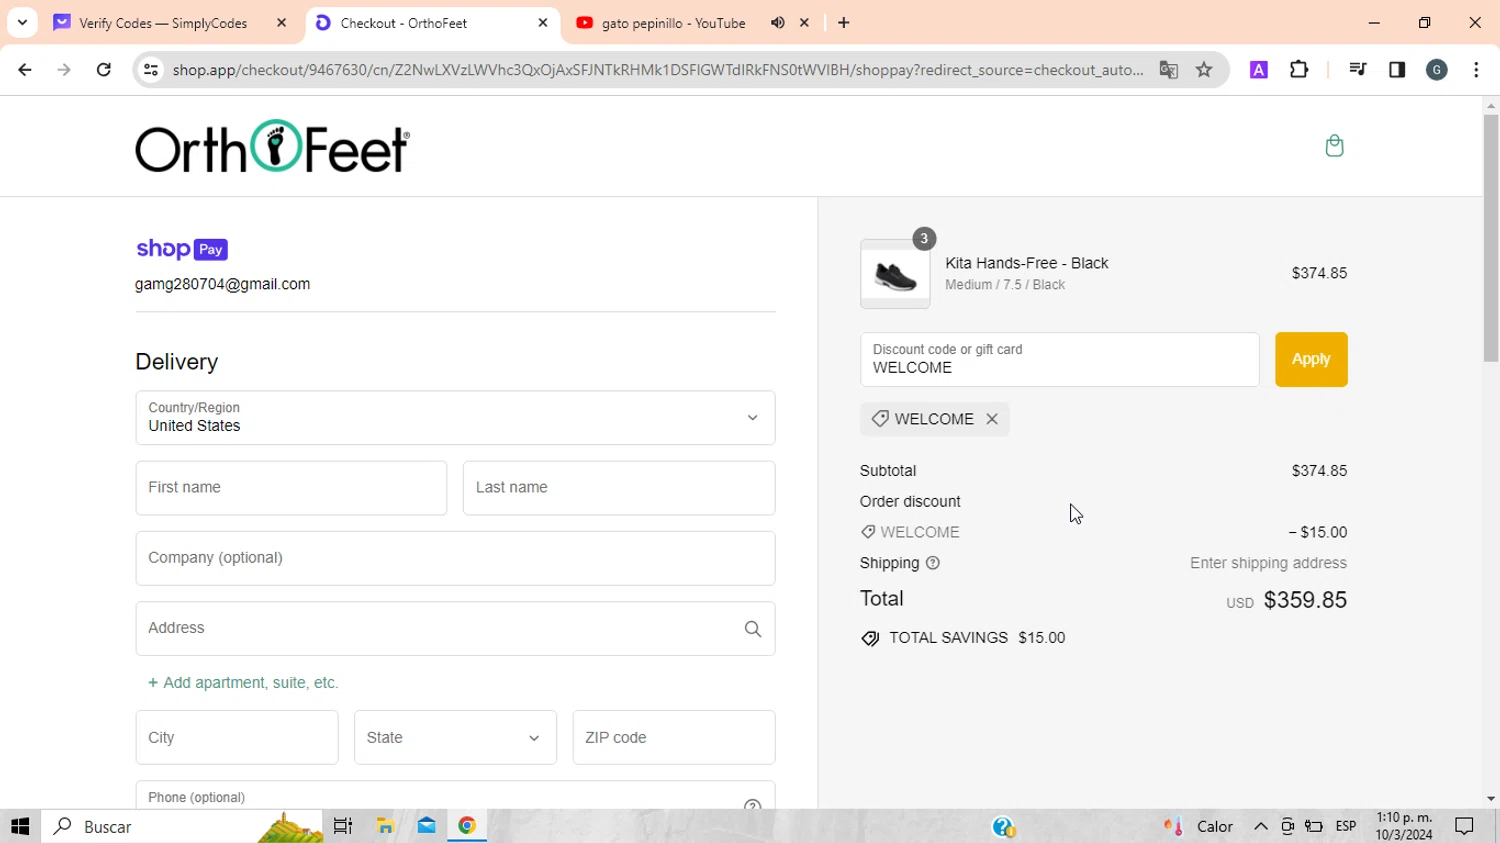Click the phone field help icon

pyautogui.click(x=753, y=805)
